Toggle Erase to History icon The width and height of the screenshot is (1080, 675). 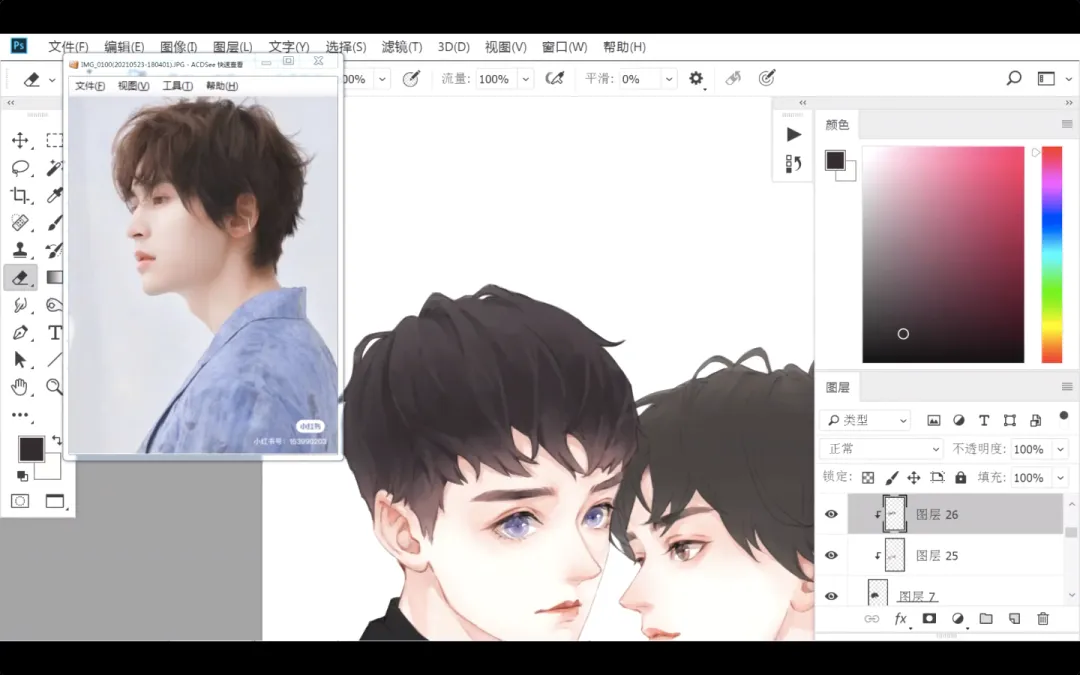coord(733,79)
